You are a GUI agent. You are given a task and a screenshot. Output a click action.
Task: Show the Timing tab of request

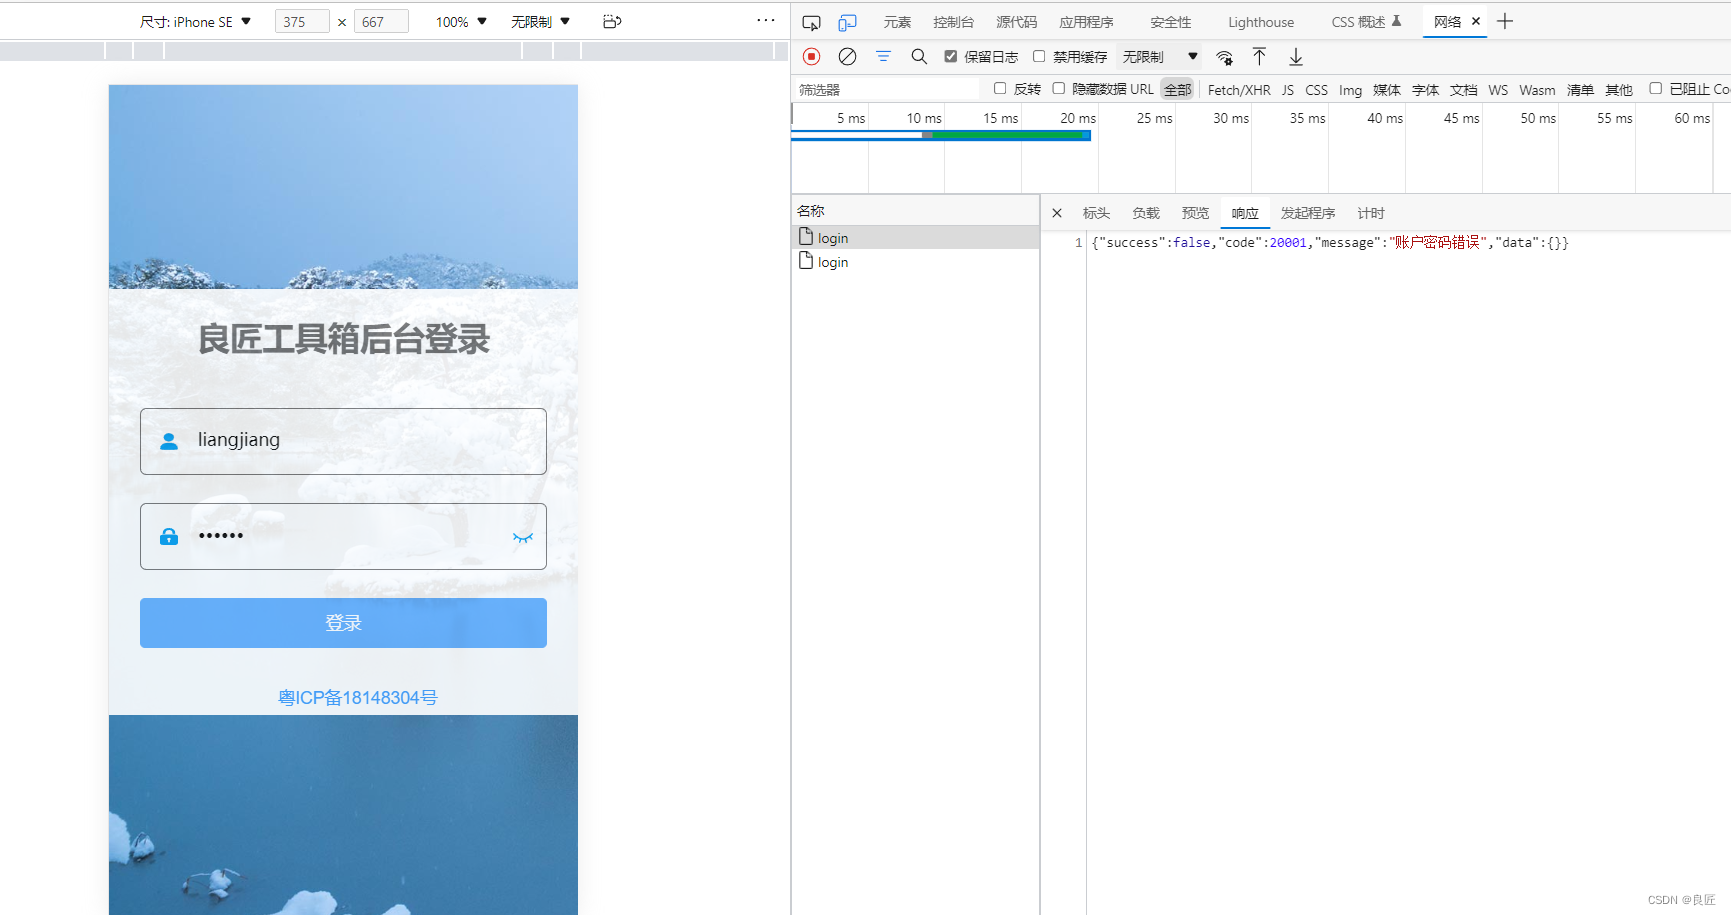(1371, 213)
